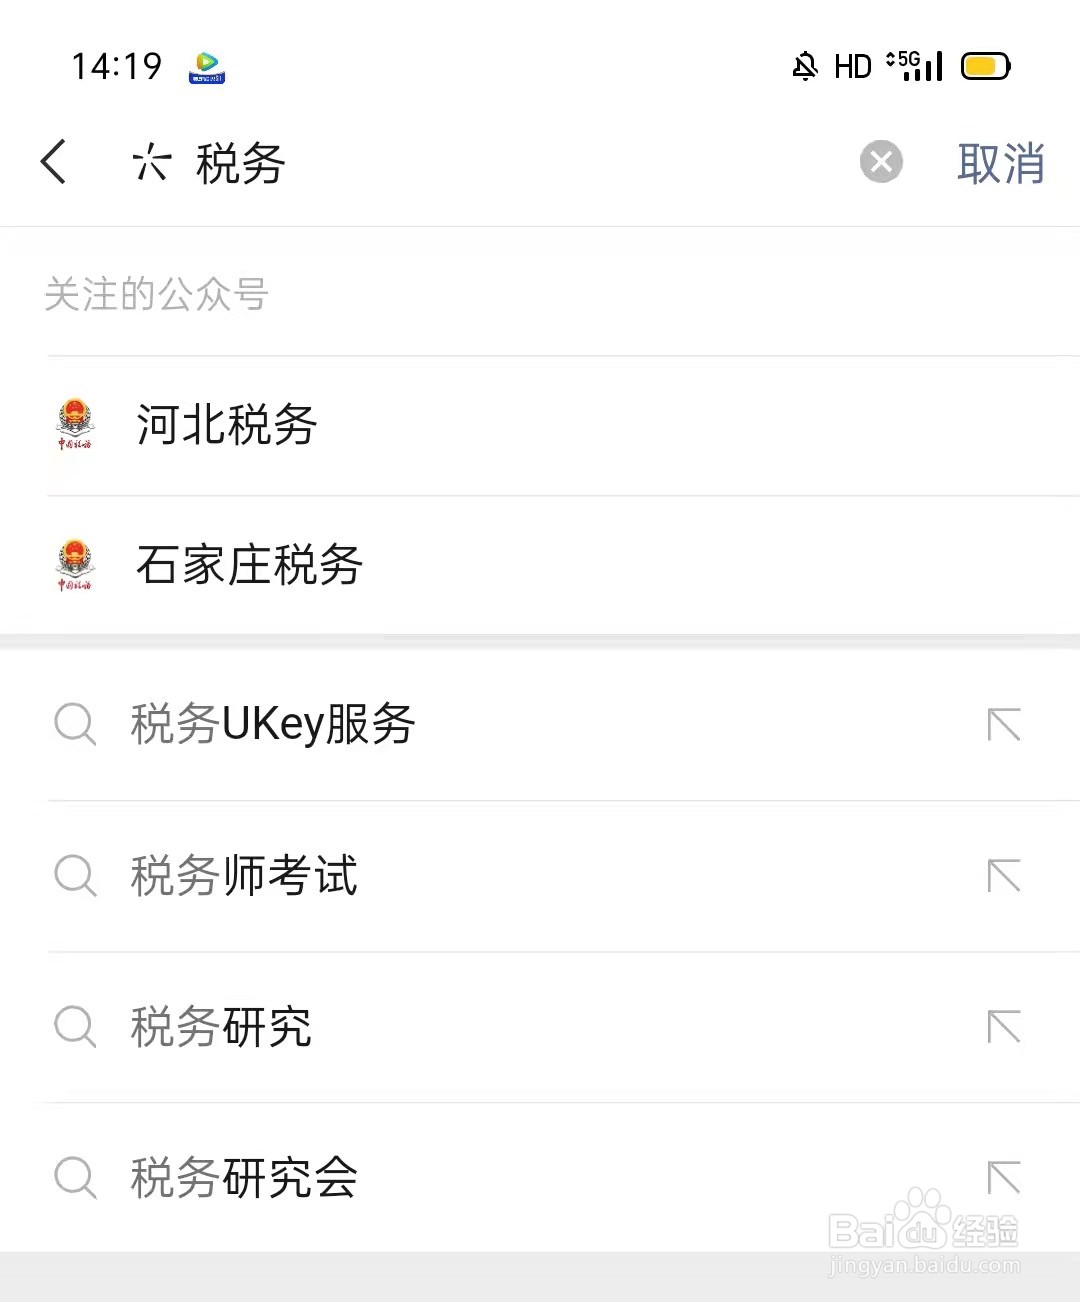1080x1302 pixels.
Task: Clear the search text with X icon
Action: [881, 162]
